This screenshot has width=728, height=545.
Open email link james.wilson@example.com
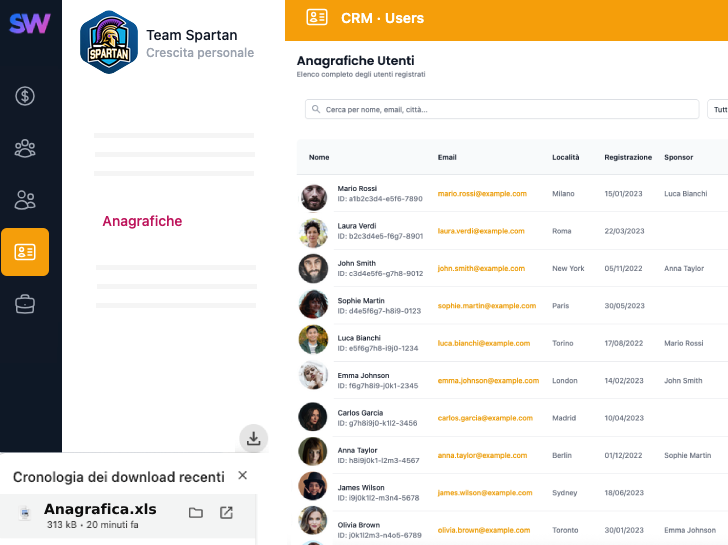[485, 493]
